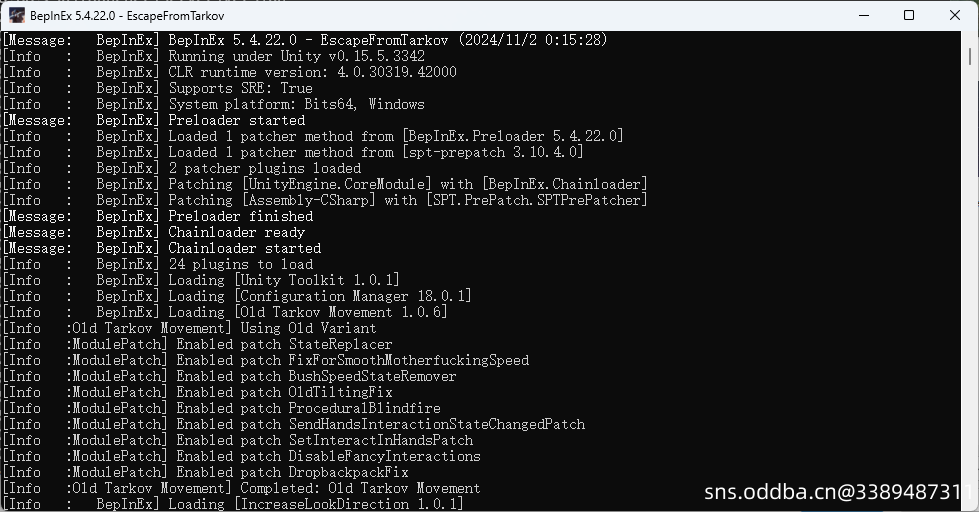The height and width of the screenshot is (512, 979).
Task: Click the 'Enabled patch StateReplacer' line
Action: (x=198, y=344)
